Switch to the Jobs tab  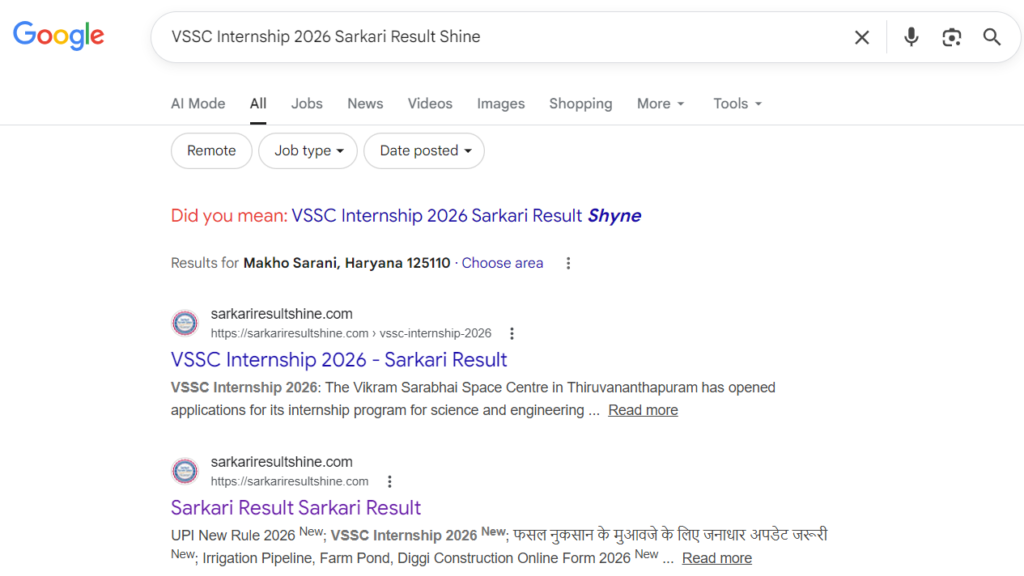pos(307,104)
